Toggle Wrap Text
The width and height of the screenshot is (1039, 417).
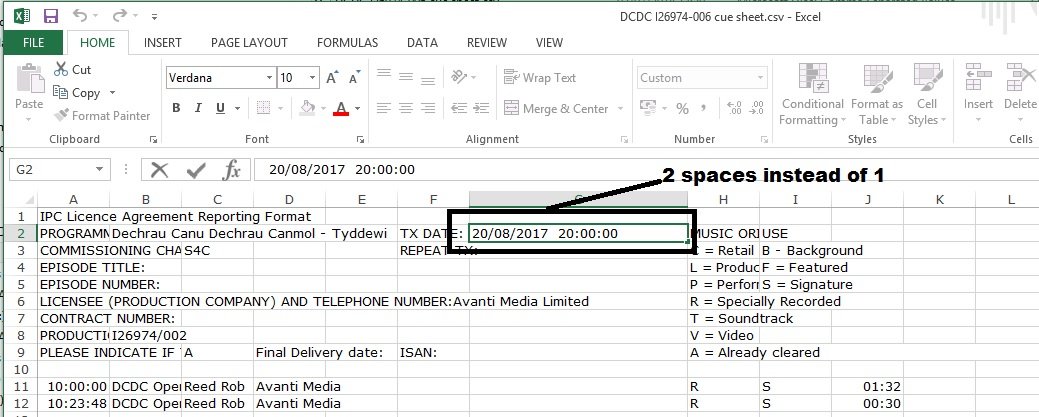[539, 78]
